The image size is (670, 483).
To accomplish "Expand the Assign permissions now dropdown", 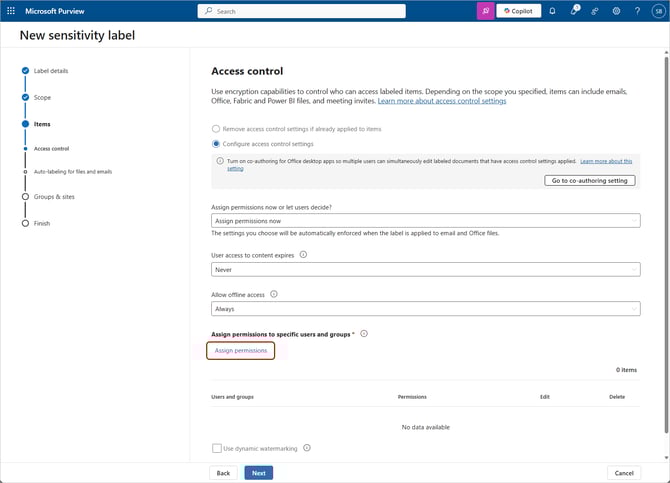I will pyautogui.click(x=426, y=221).
